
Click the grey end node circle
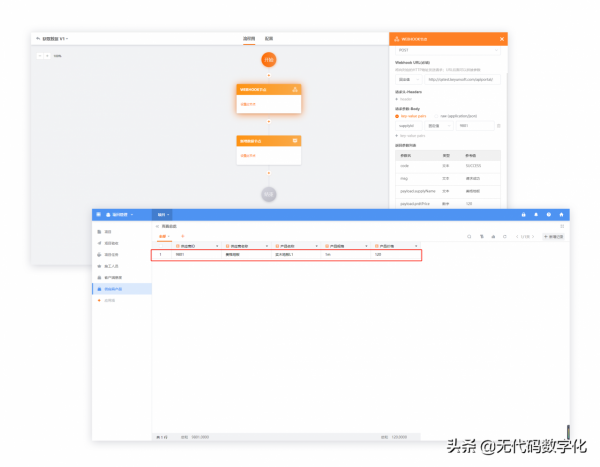[x=268, y=194]
